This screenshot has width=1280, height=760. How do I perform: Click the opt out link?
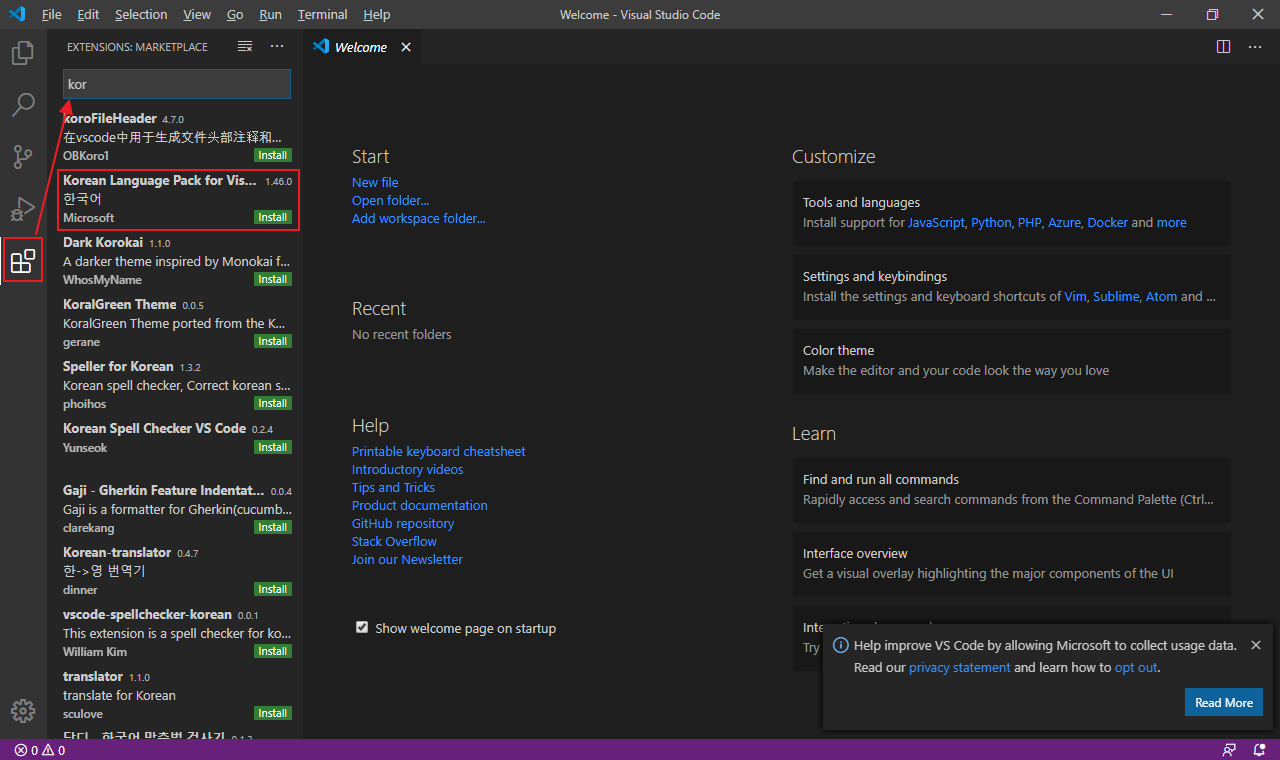click(1136, 667)
